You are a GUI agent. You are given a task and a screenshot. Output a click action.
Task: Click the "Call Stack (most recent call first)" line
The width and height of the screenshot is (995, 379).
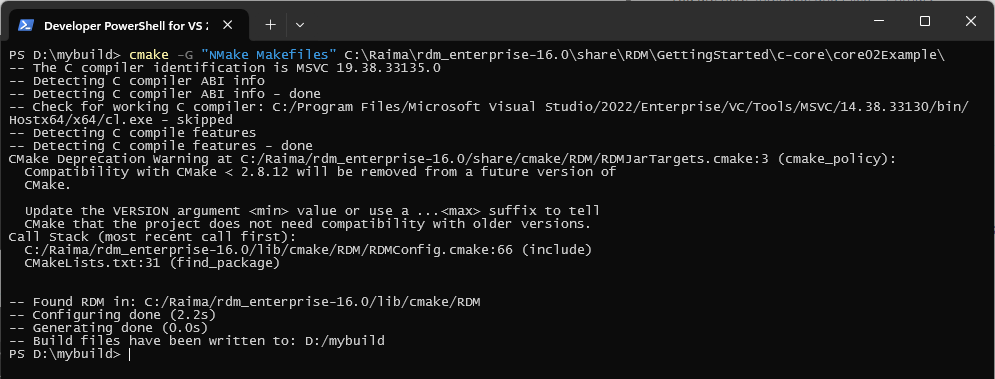[x=149, y=237]
